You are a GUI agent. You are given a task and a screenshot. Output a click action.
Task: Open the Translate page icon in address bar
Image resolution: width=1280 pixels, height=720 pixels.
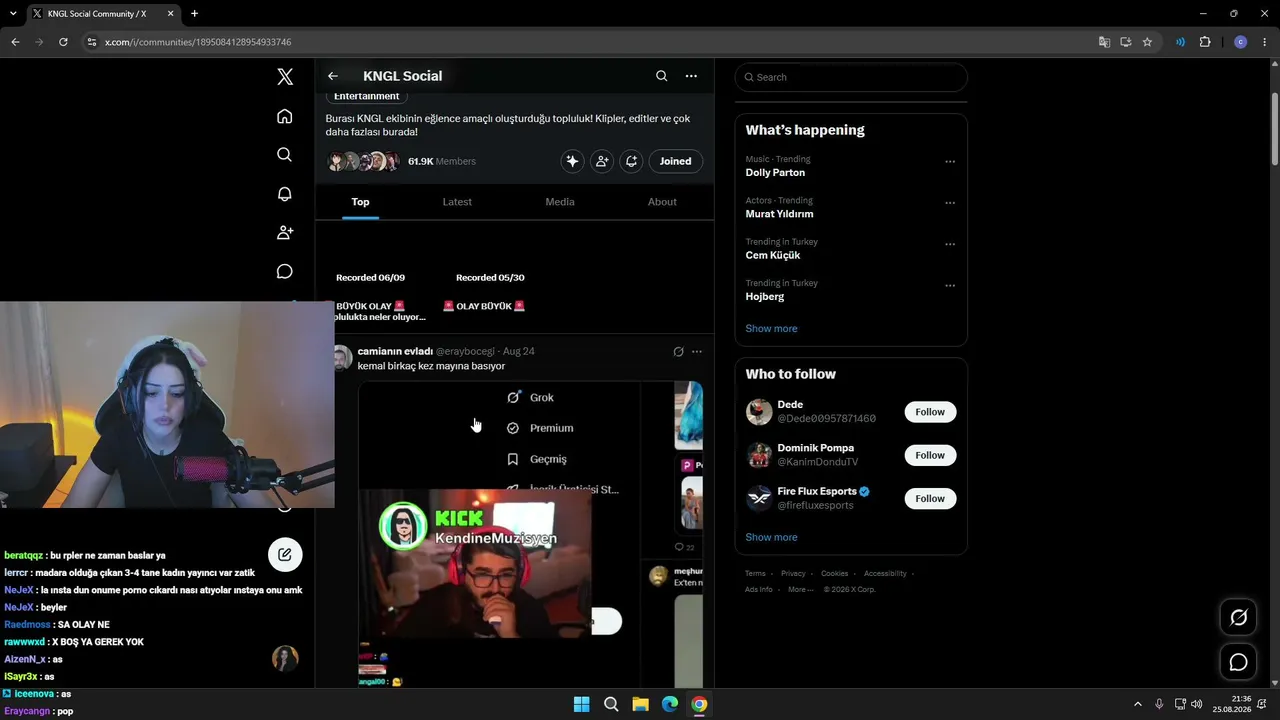pos(1104,42)
